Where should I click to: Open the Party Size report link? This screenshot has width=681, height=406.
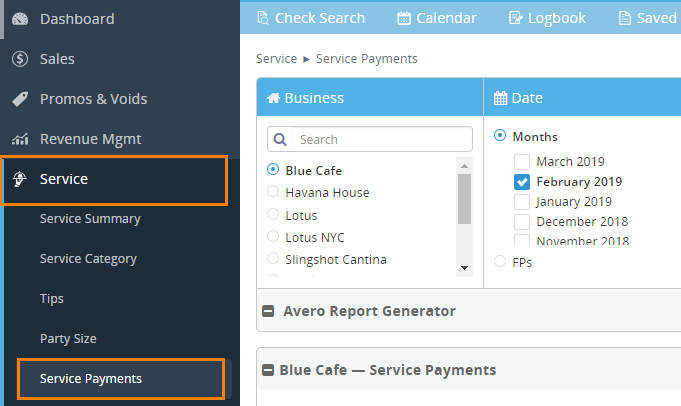68,339
